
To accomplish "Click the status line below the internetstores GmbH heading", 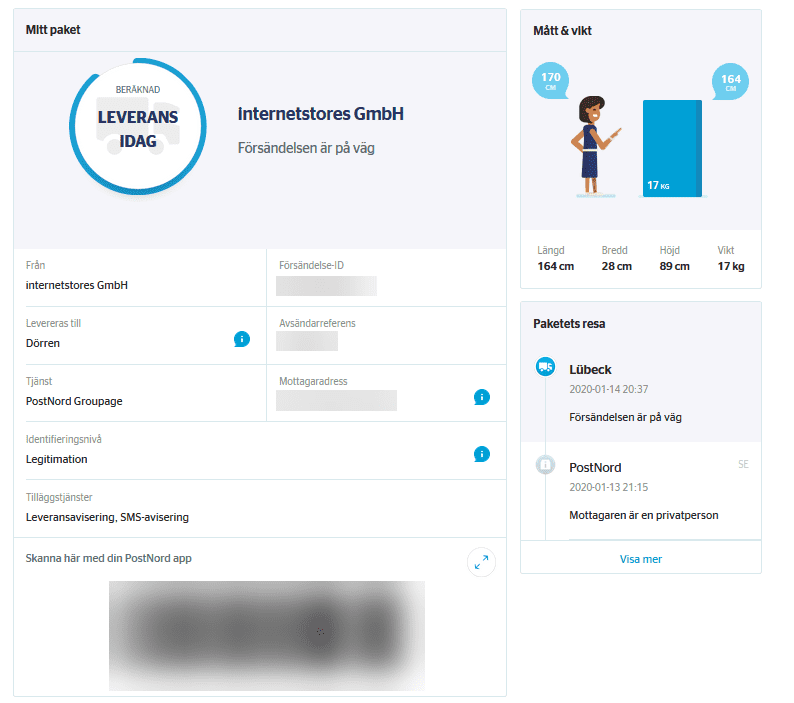I will tap(306, 148).
